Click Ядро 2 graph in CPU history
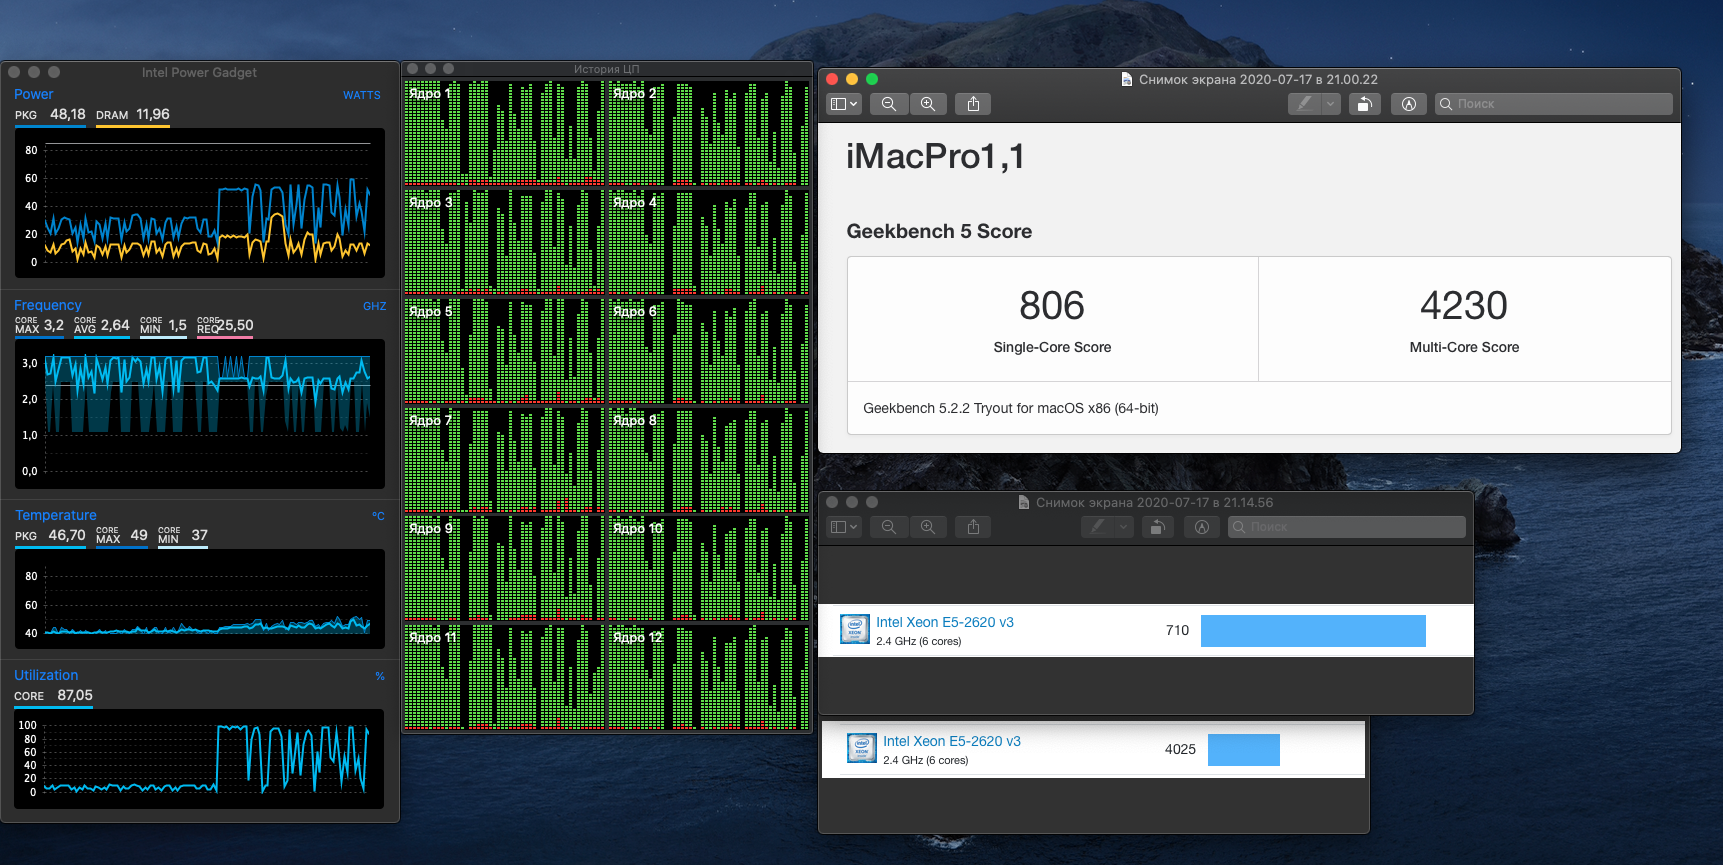Screen dimensions: 1723x865 pyautogui.click(x=708, y=132)
